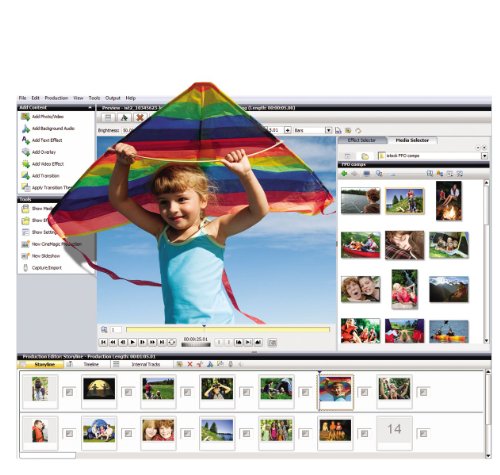This screenshot has height=475, width=500.
Task: Jump to end of the preview
Action: [x=162, y=342]
